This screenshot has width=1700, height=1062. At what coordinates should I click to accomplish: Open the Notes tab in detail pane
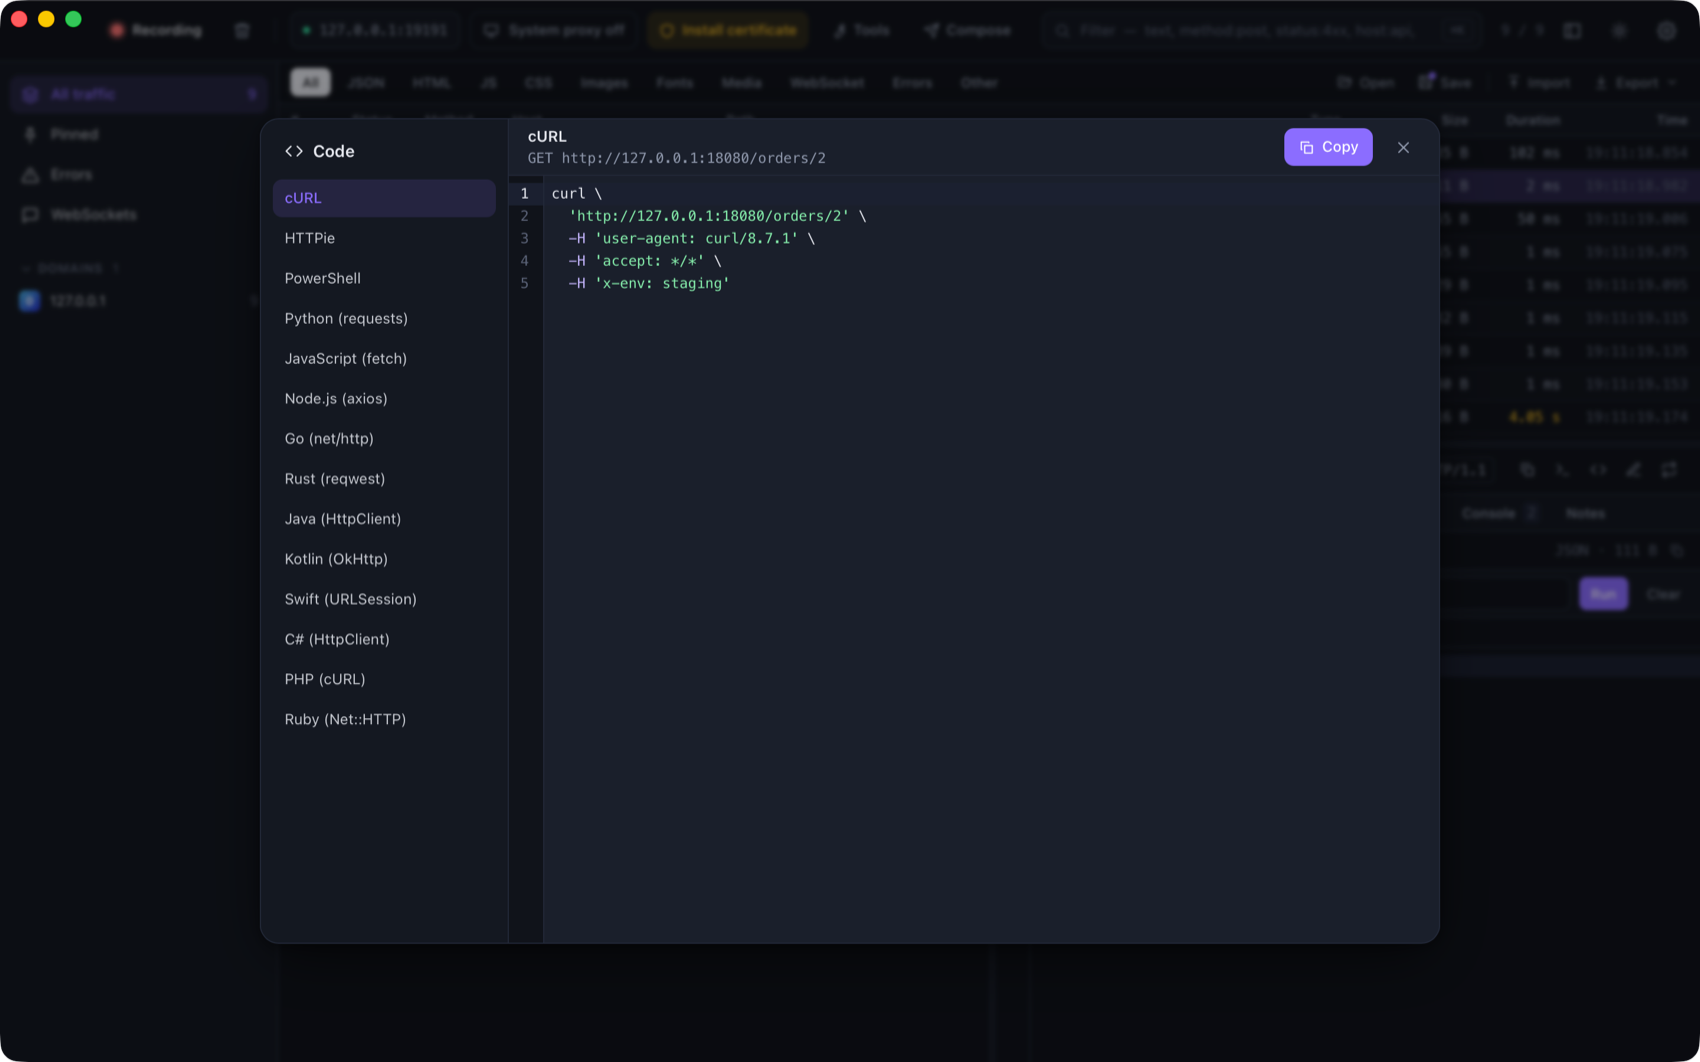click(x=1585, y=513)
